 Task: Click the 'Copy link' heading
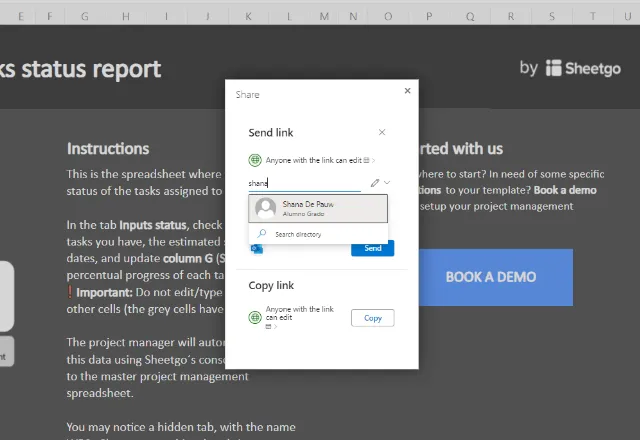coord(271,285)
